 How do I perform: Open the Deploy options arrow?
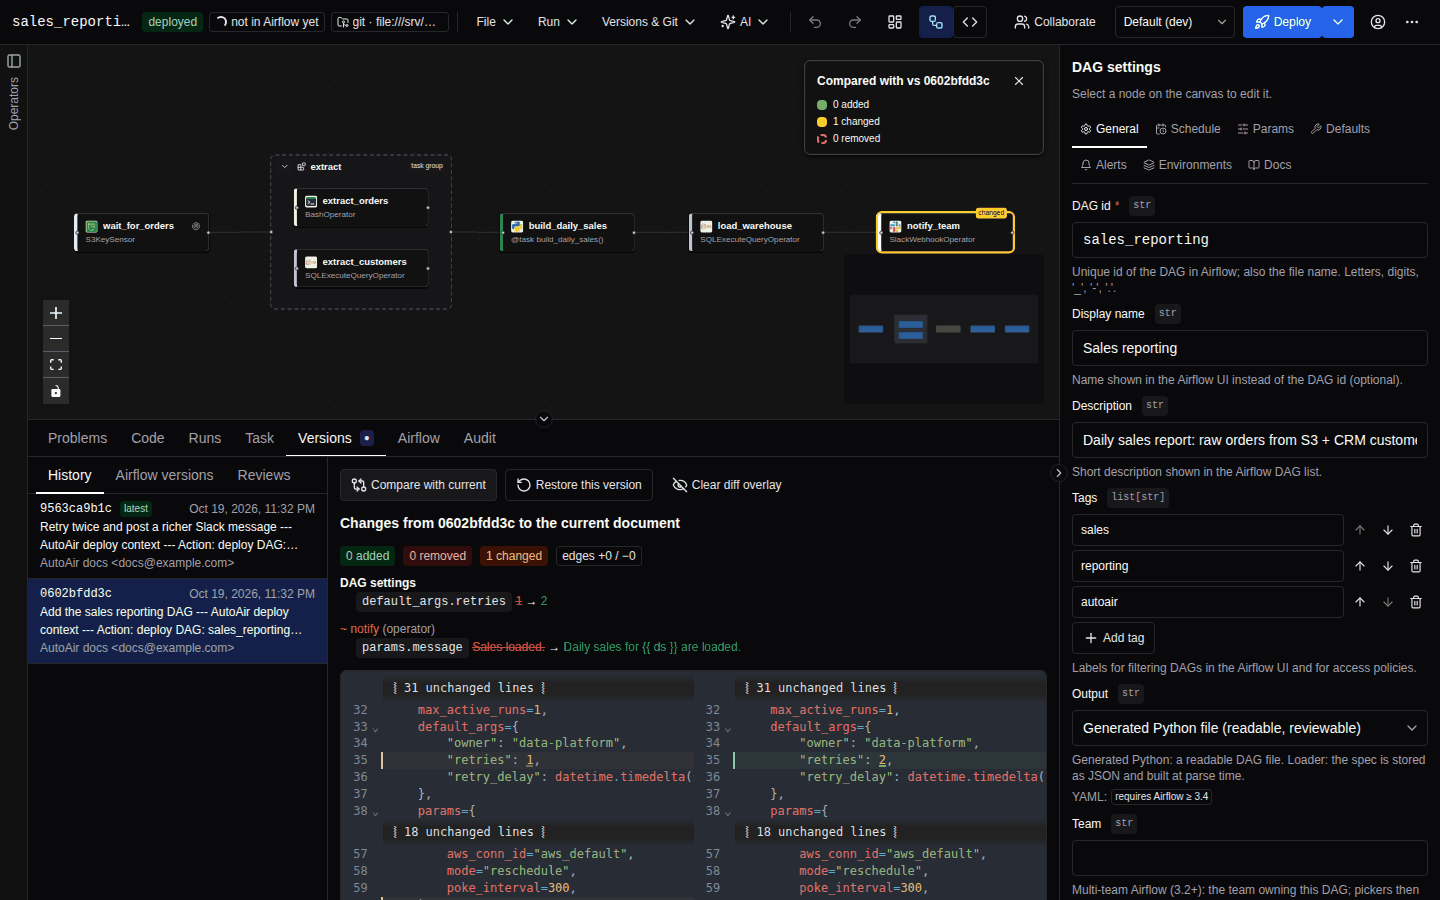click(x=1338, y=22)
